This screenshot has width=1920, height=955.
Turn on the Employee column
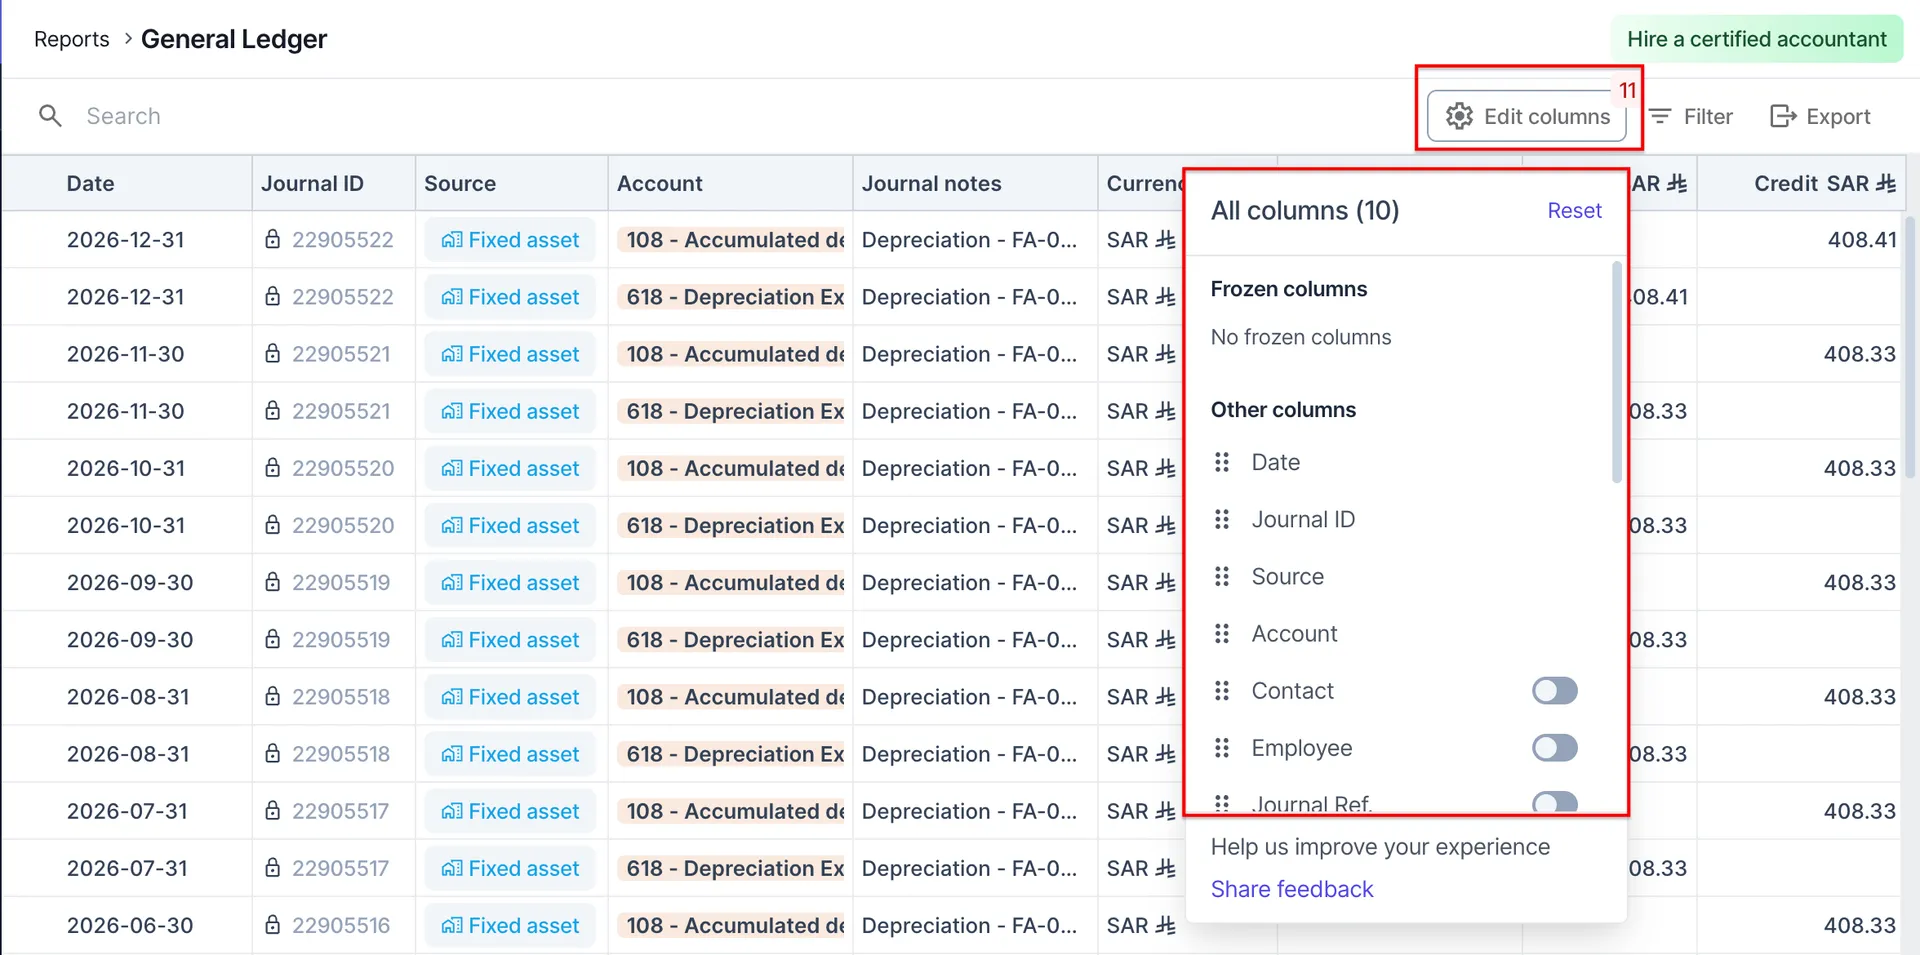(x=1554, y=747)
